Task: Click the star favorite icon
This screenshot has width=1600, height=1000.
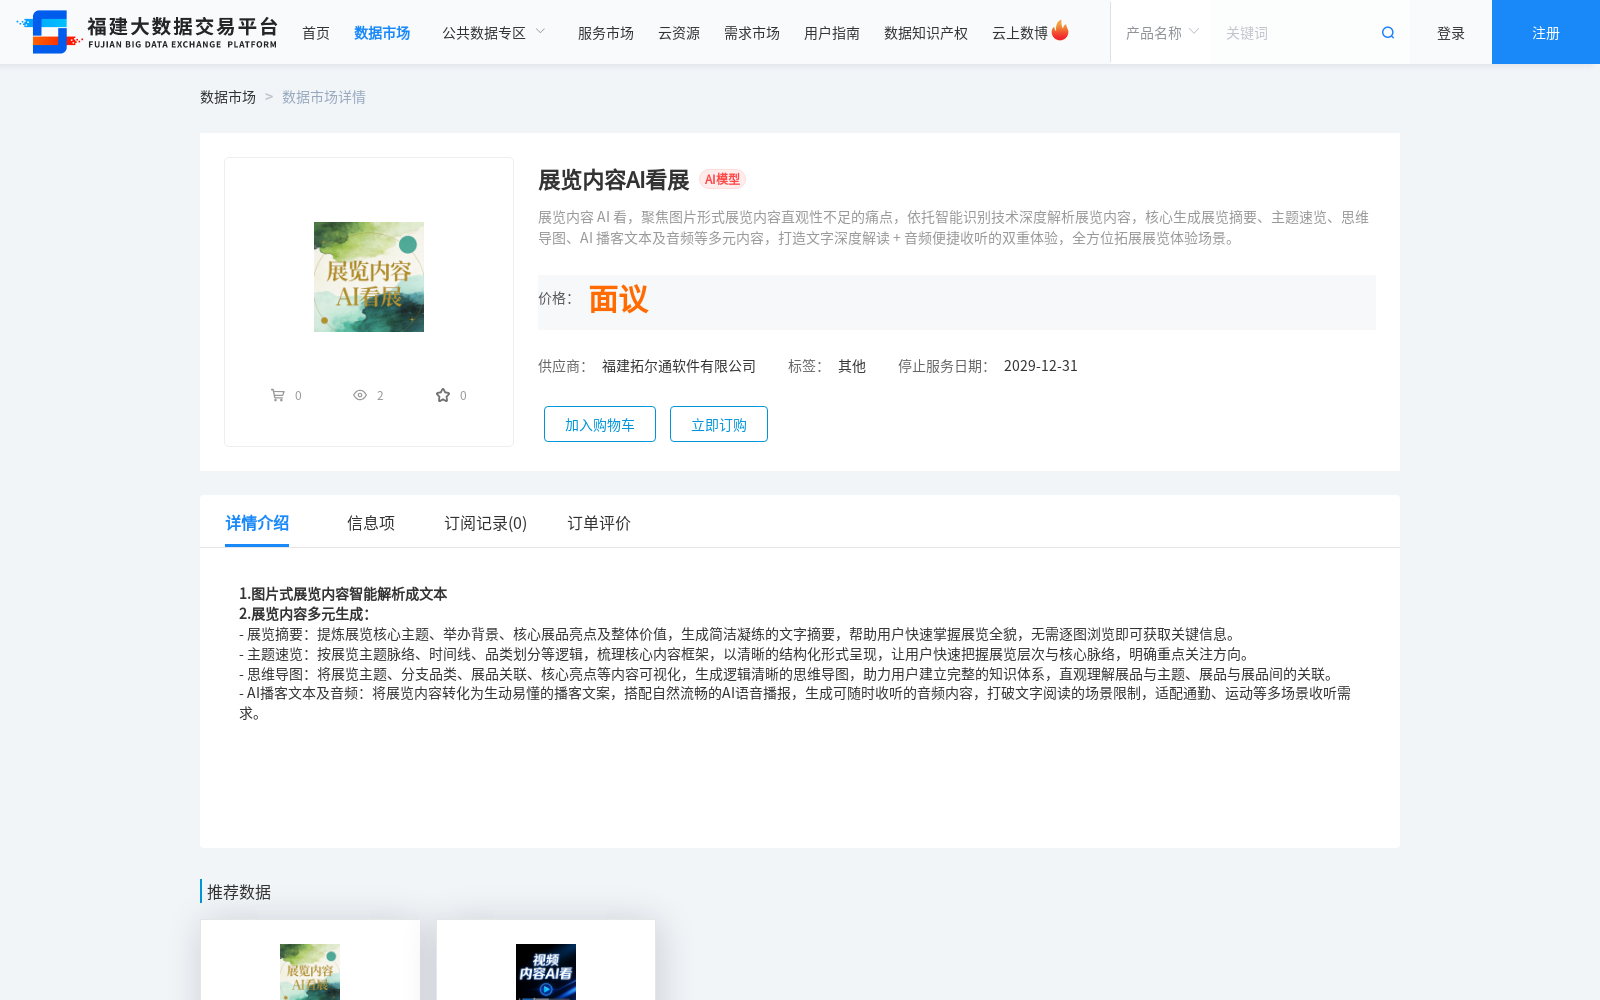Action: click(443, 395)
